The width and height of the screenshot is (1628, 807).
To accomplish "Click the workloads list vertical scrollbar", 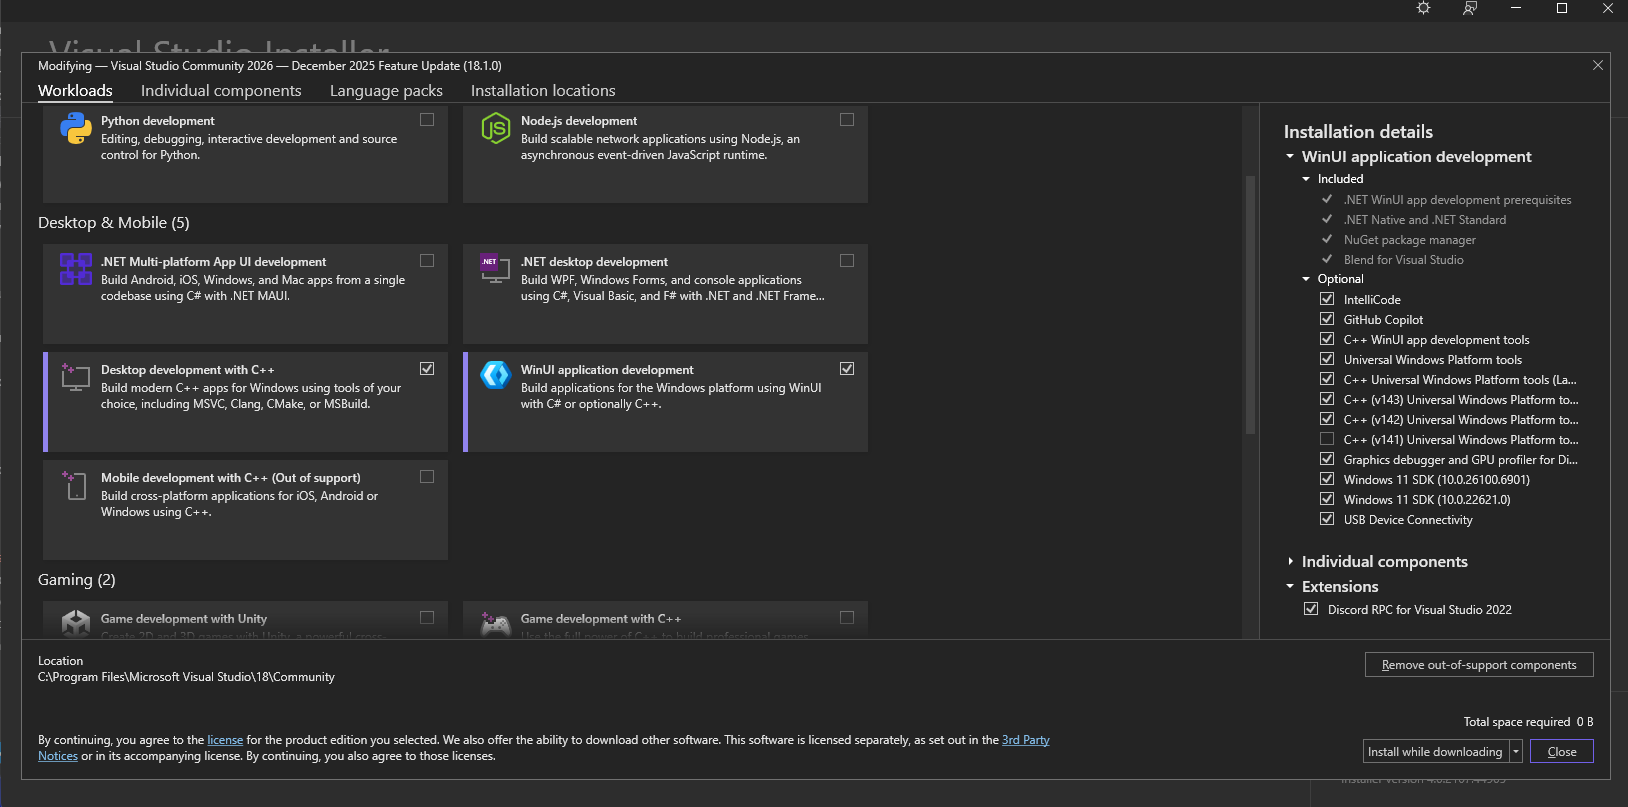I will coord(1250,305).
